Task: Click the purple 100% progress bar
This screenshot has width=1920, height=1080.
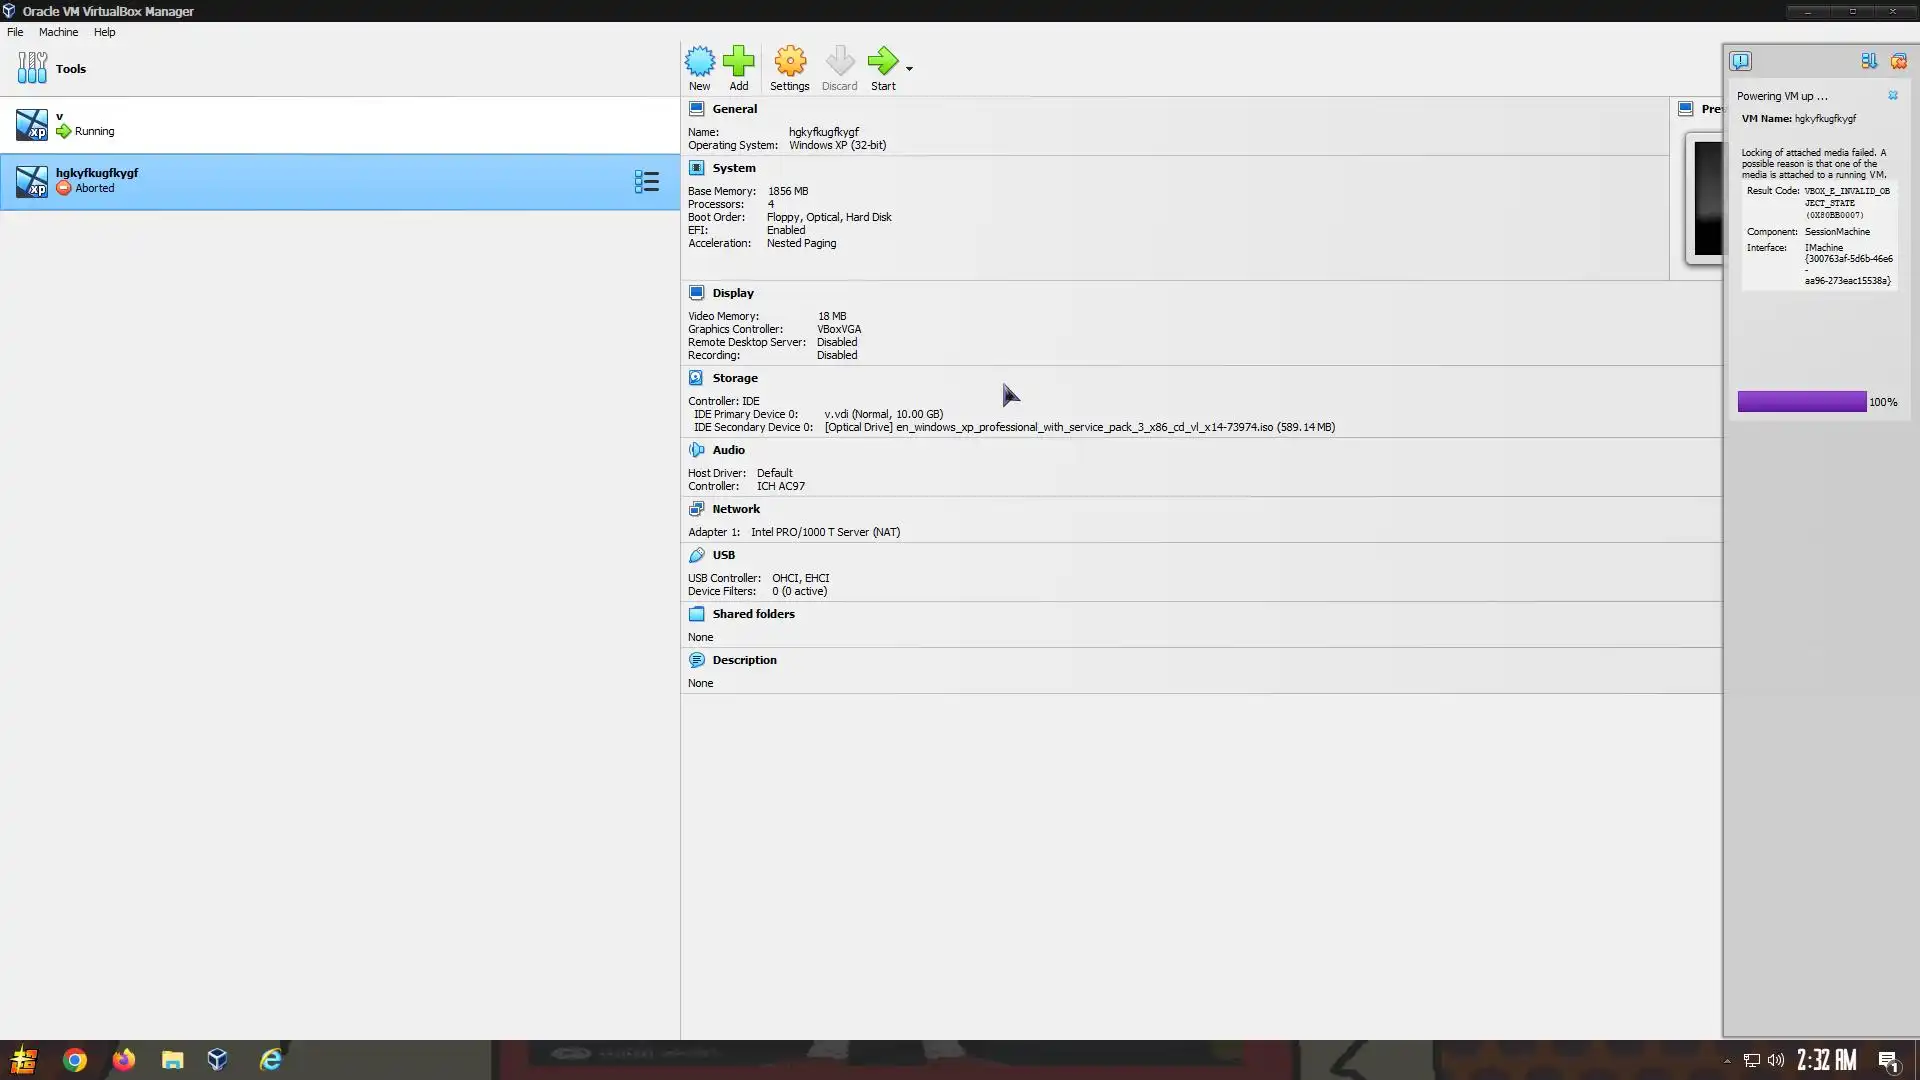Action: tap(1801, 402)
